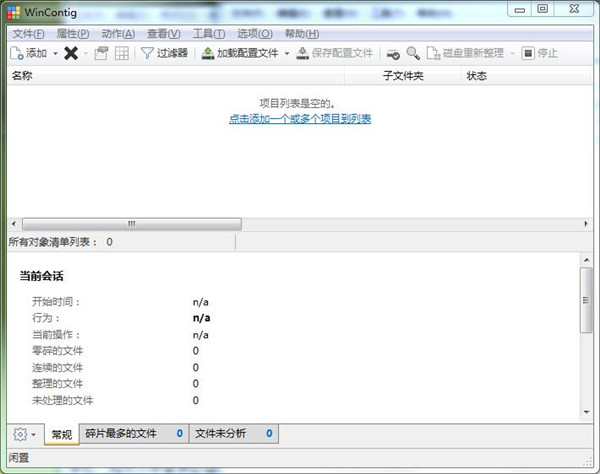Screen dimensions: 600x474
Task: Click the disk check icon
Action: click(x=393, y=54)
